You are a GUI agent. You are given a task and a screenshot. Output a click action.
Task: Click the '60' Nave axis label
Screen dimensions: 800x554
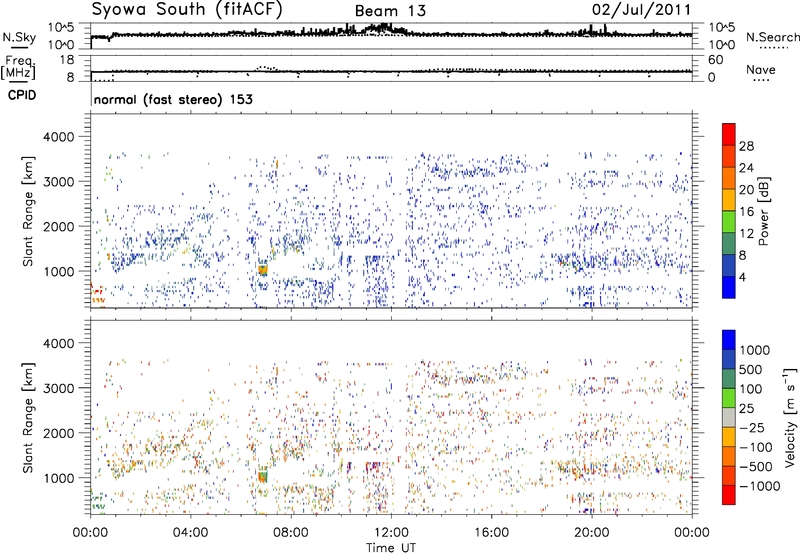click(715, 60)
